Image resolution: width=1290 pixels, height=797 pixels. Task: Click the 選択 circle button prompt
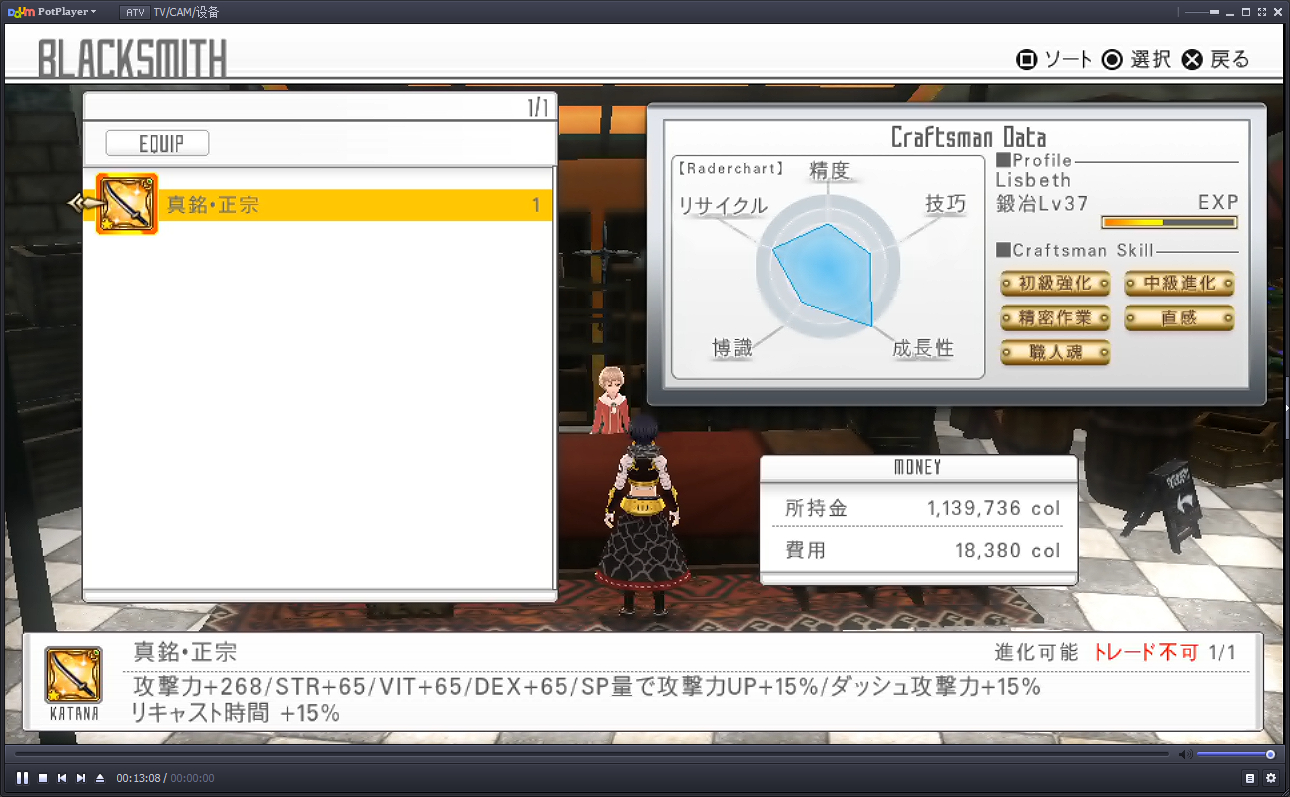pyautogui.click(x=1136, y=59)
